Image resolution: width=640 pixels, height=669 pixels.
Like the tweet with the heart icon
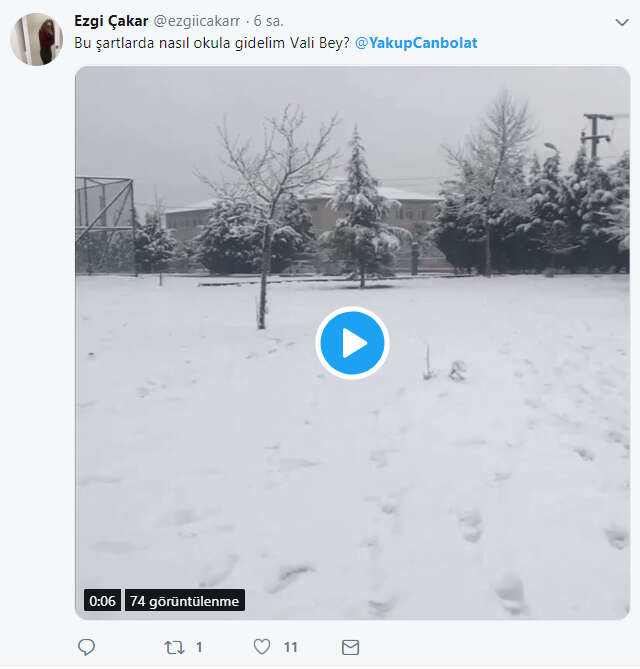pyautogui.click(x=262, y=647)
